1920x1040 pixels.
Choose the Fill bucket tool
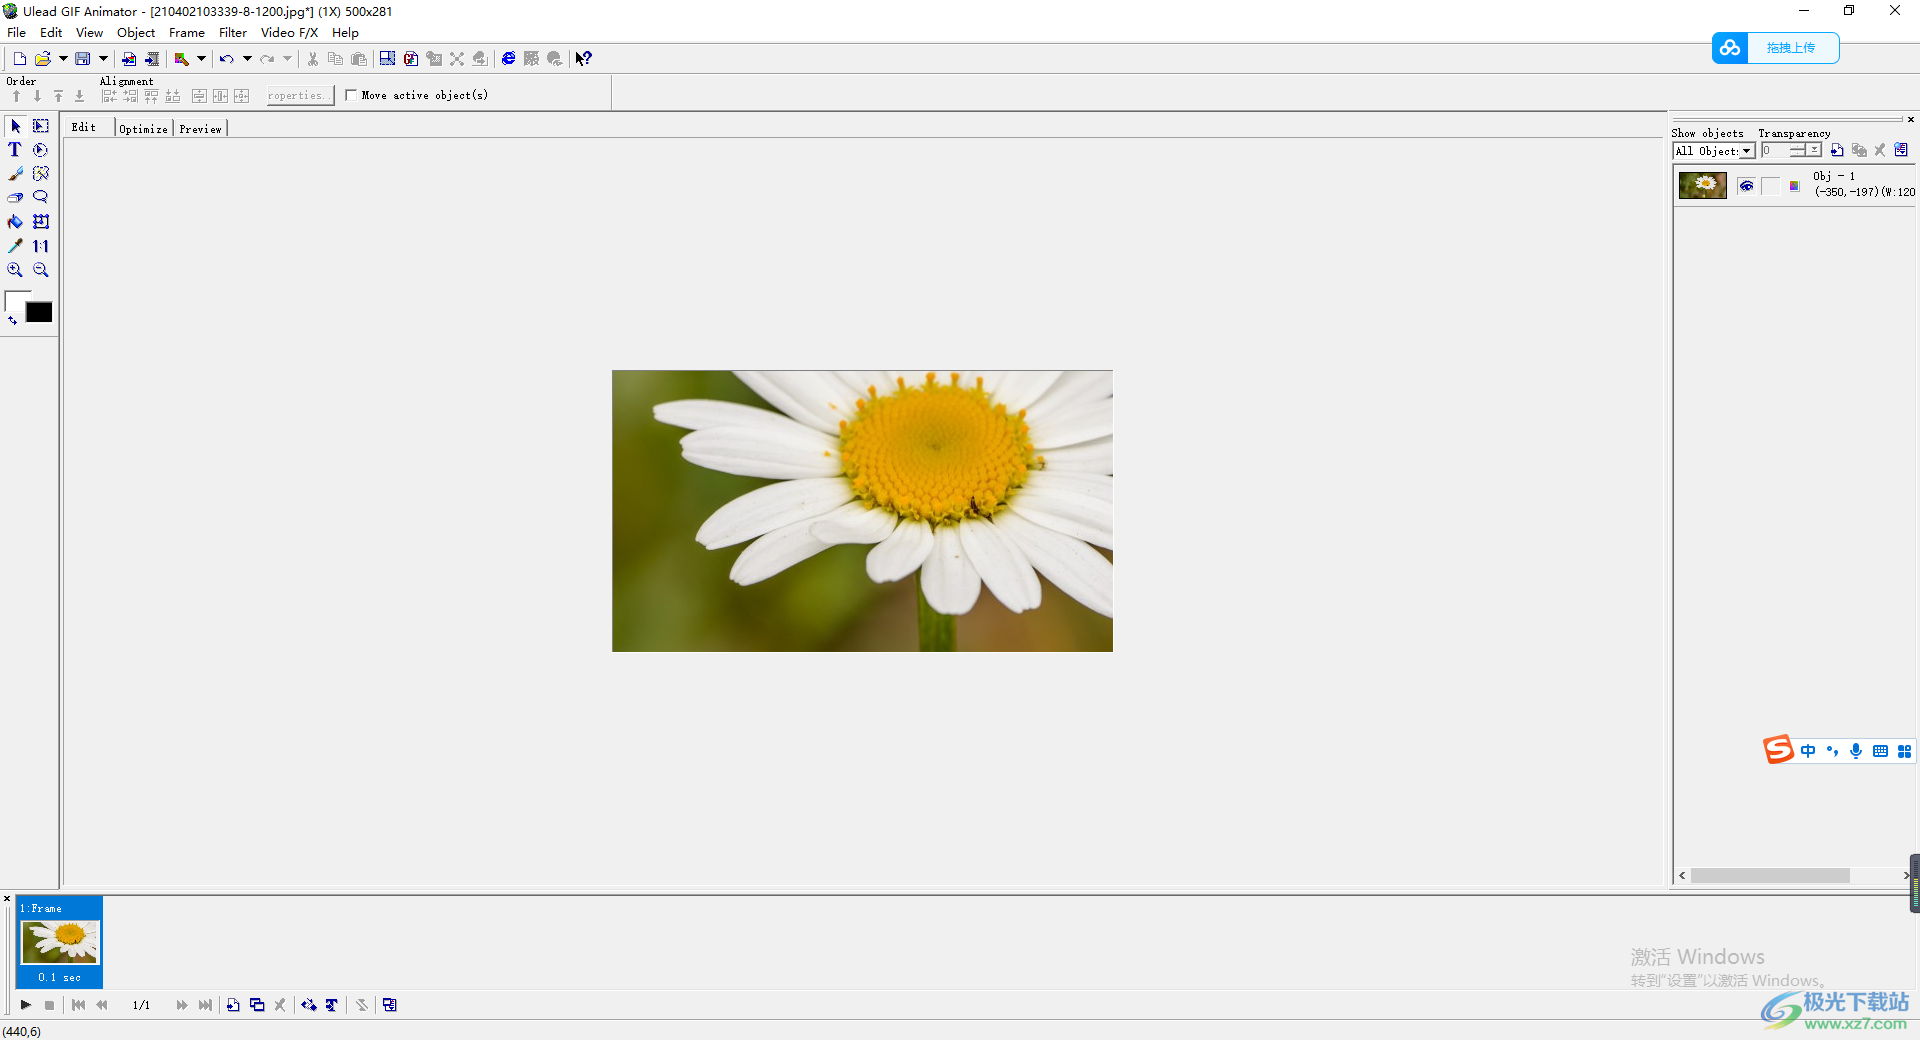point(15,222)
